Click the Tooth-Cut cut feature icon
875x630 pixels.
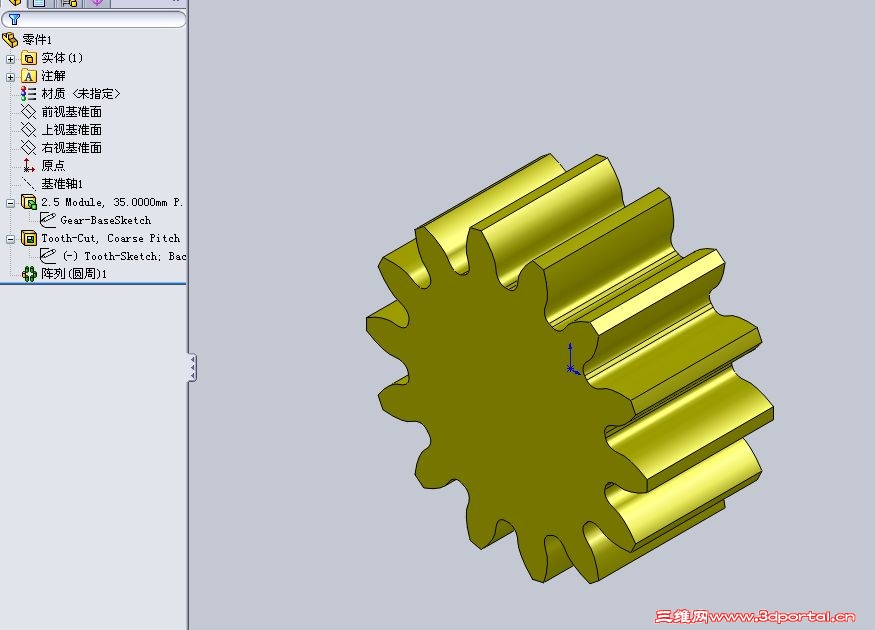(x=28, y=238)
